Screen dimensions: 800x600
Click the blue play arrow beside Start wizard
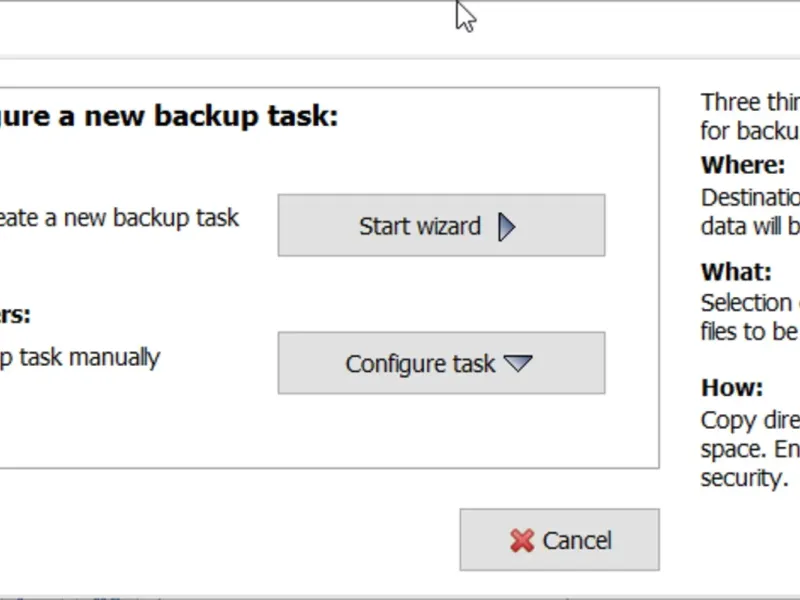coord(506,227)
